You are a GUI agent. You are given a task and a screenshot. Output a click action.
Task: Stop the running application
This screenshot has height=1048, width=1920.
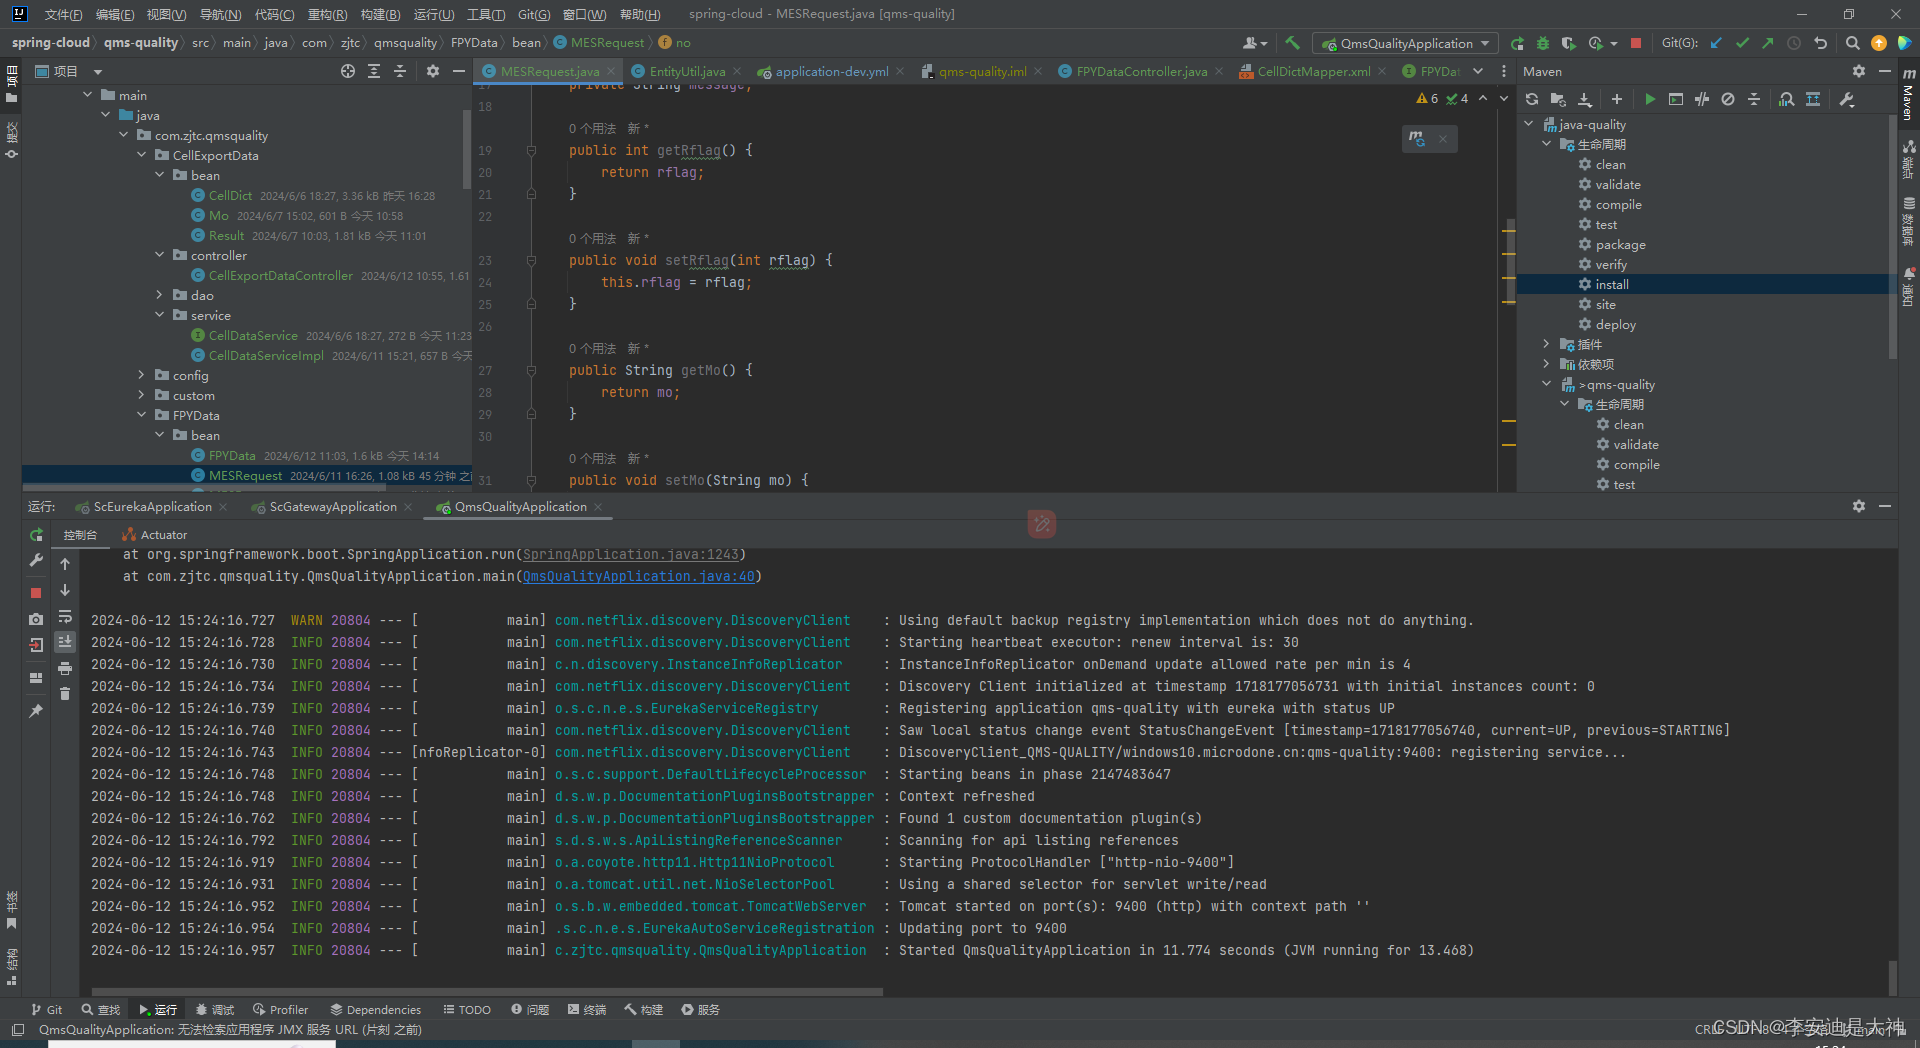[36, 591]
